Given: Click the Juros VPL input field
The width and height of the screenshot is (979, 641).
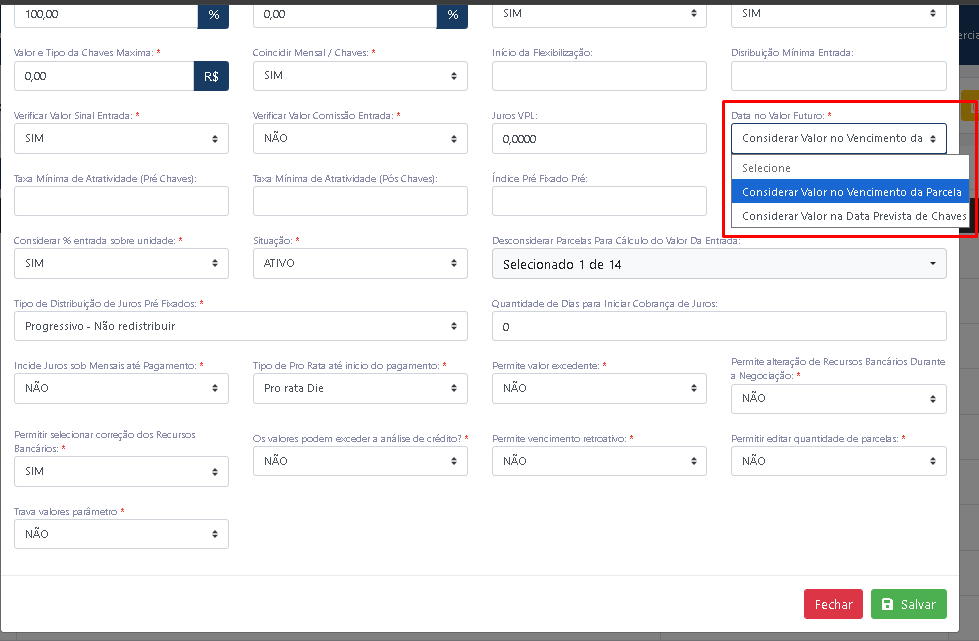Looking at the screenshot, I should click(x=599, y=139).
